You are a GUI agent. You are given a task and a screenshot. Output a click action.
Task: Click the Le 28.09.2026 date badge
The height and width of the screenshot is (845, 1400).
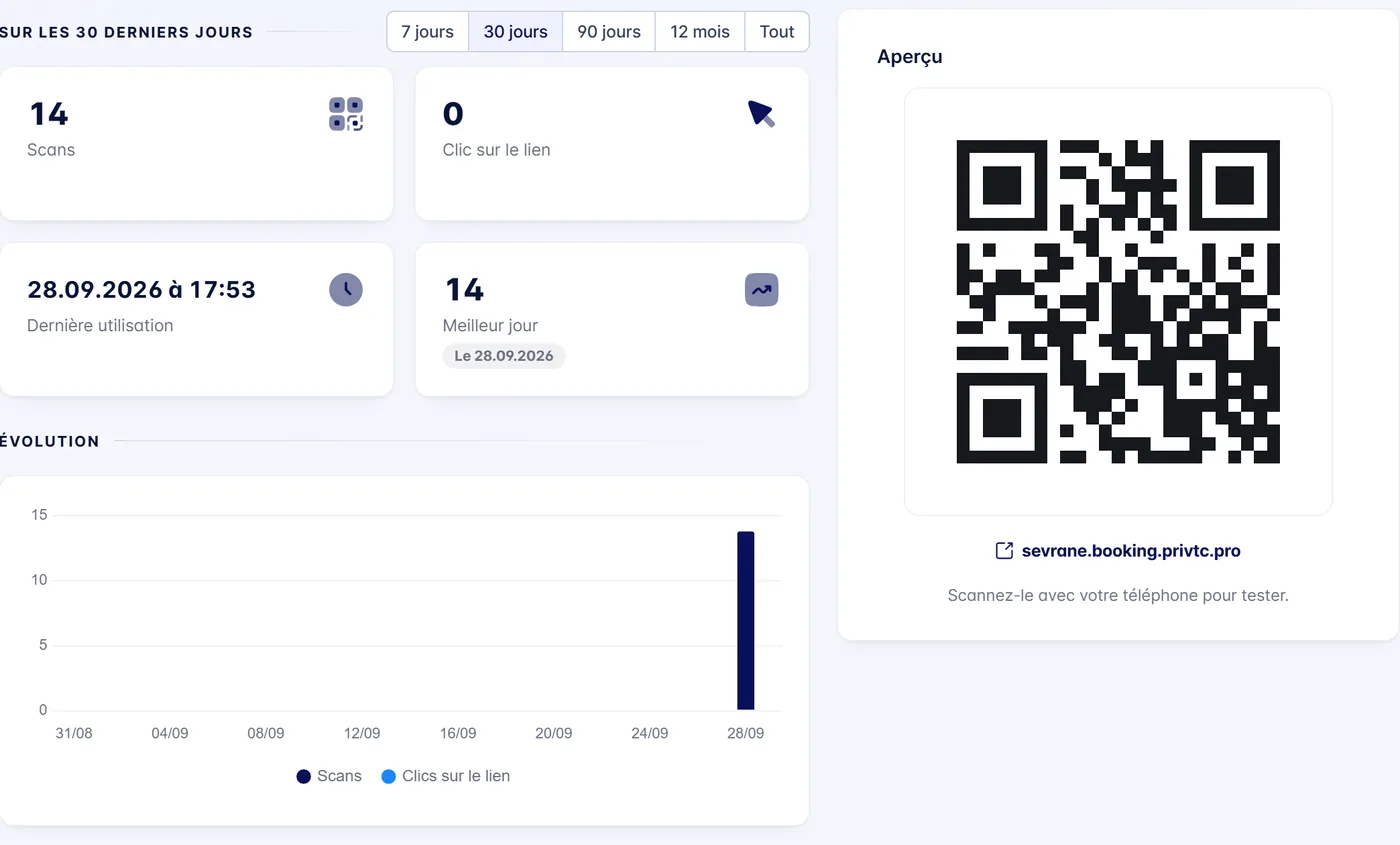pyautogui.click(x=504, y=356)
